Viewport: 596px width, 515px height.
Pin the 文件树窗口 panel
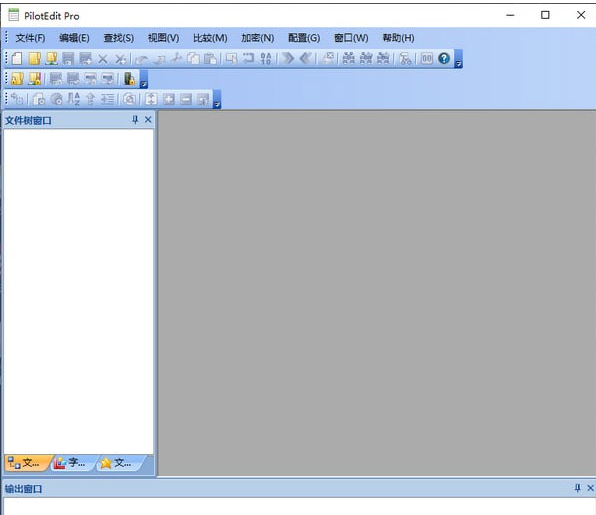click(135, 120)
